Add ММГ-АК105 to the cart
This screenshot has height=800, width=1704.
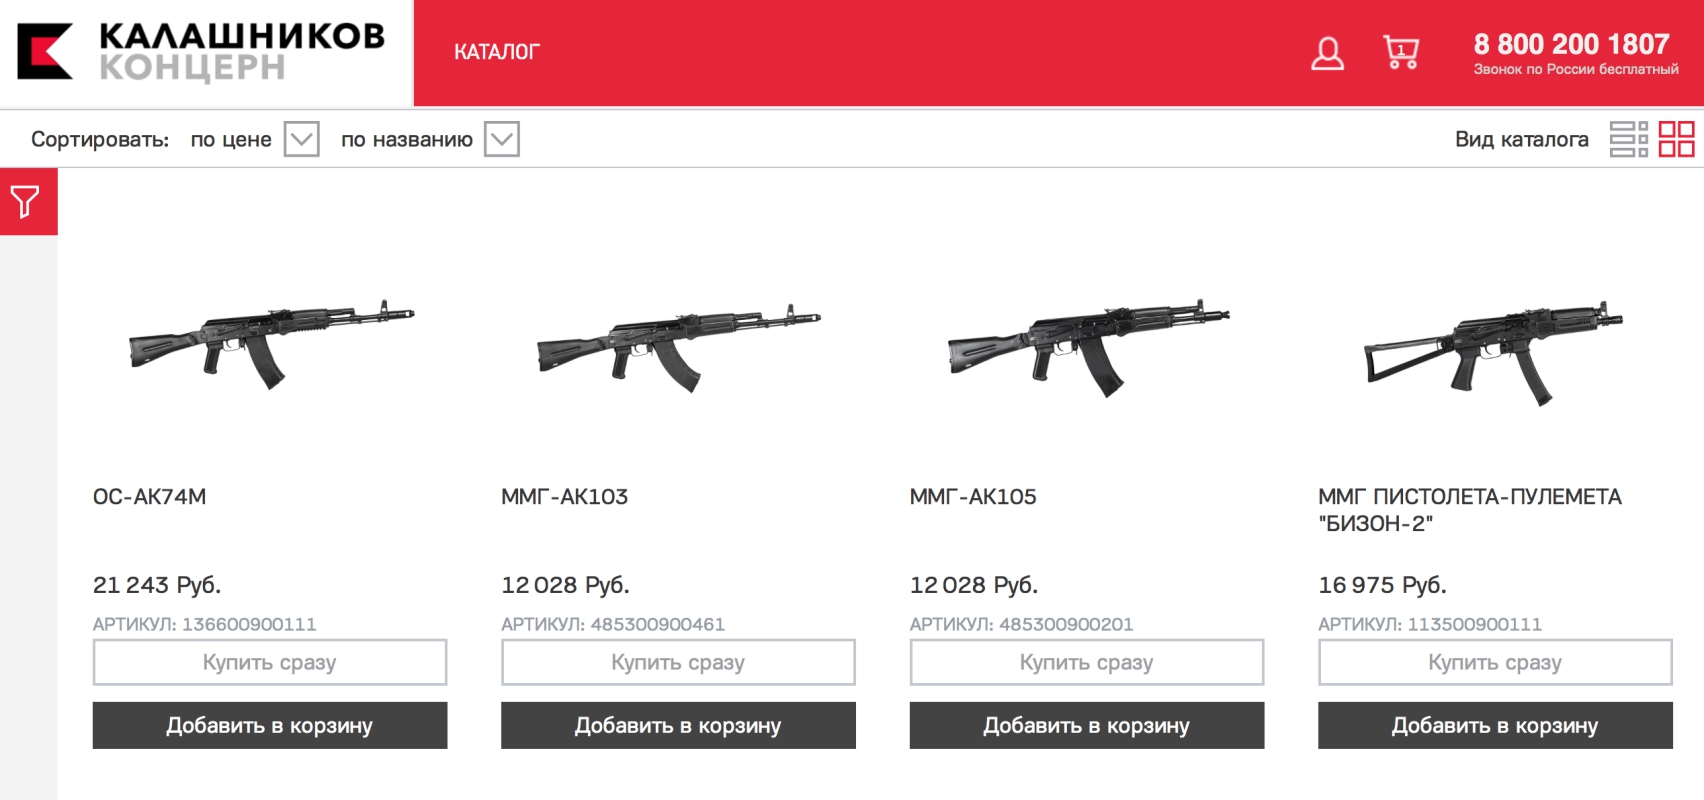pyautogui.click(x=1086, y=725)
